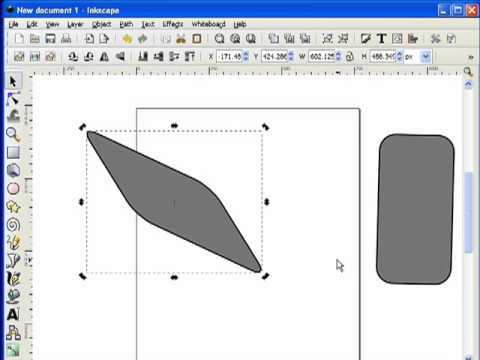Viewport: 480px width, 360px height.
Task: Zoom to fit drawing
Action: (235, 39)
